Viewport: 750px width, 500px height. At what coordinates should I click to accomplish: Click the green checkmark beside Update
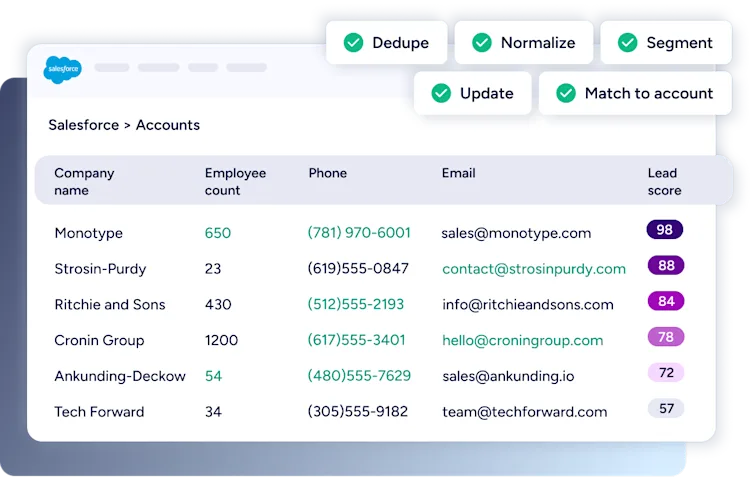pyautogui.click(x=441, y=93)
